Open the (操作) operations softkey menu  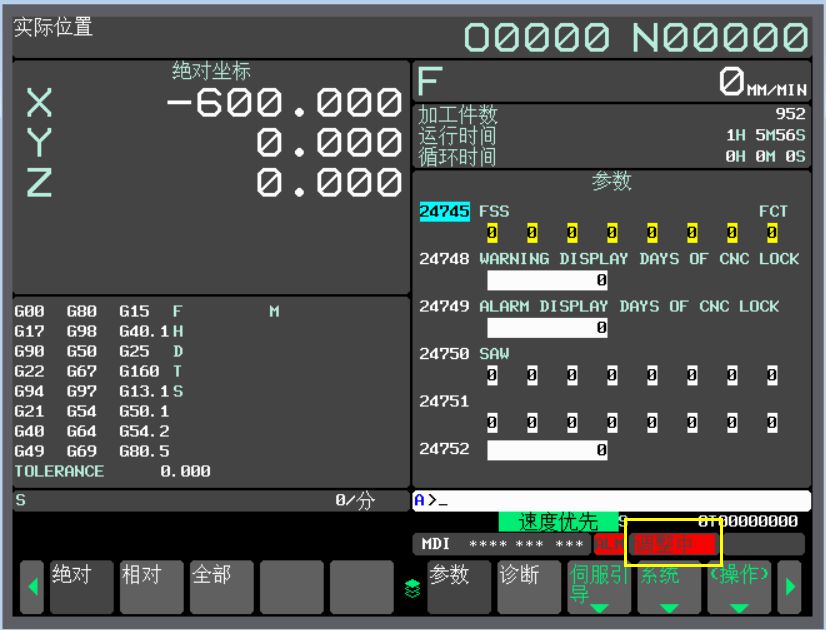coord(739,587)
